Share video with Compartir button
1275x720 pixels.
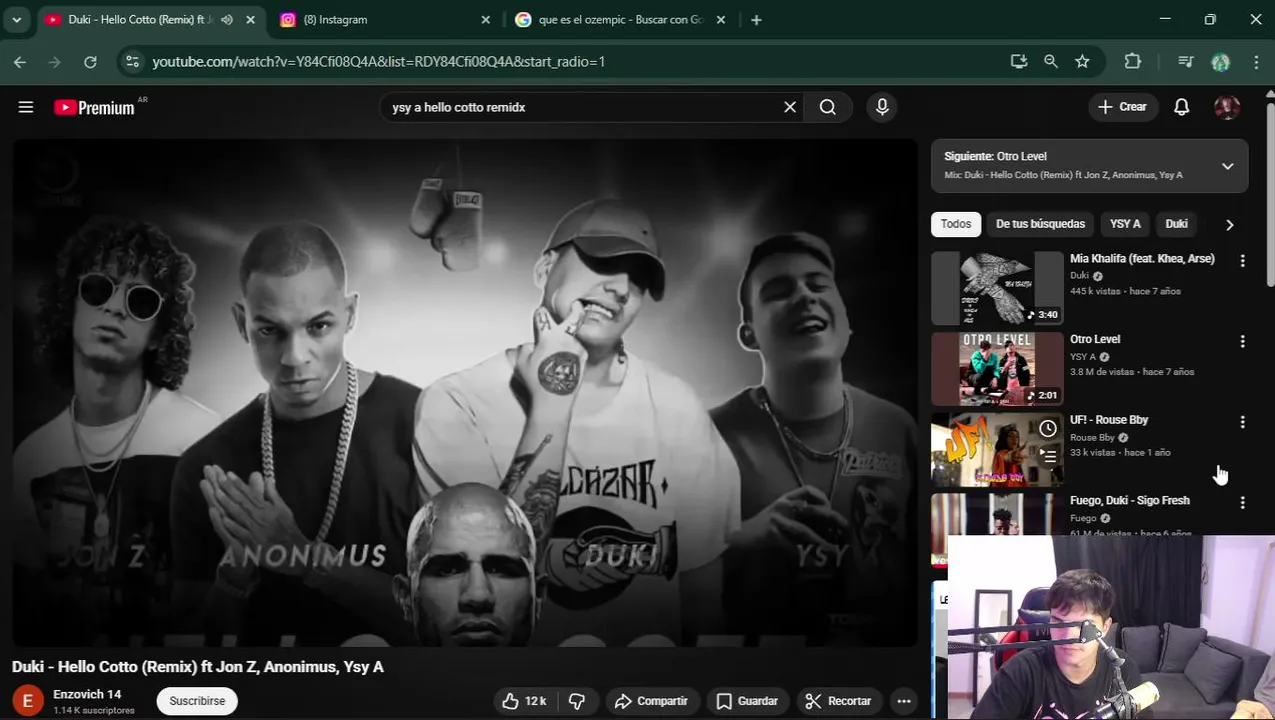coord(651,701)
